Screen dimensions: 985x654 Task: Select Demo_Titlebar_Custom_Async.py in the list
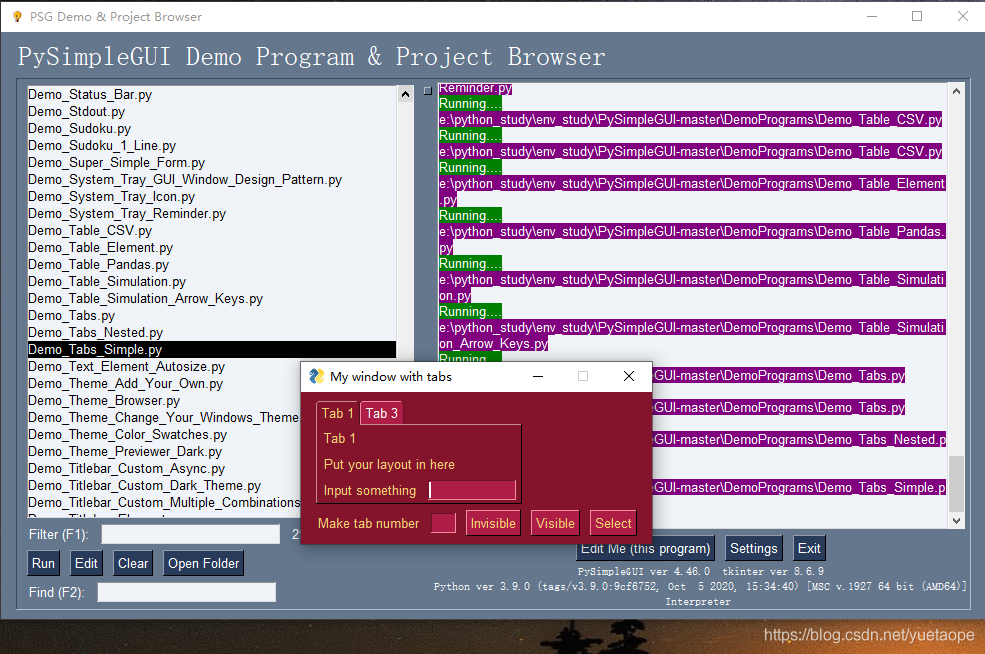pyautogui.click(x=164, y=468)
